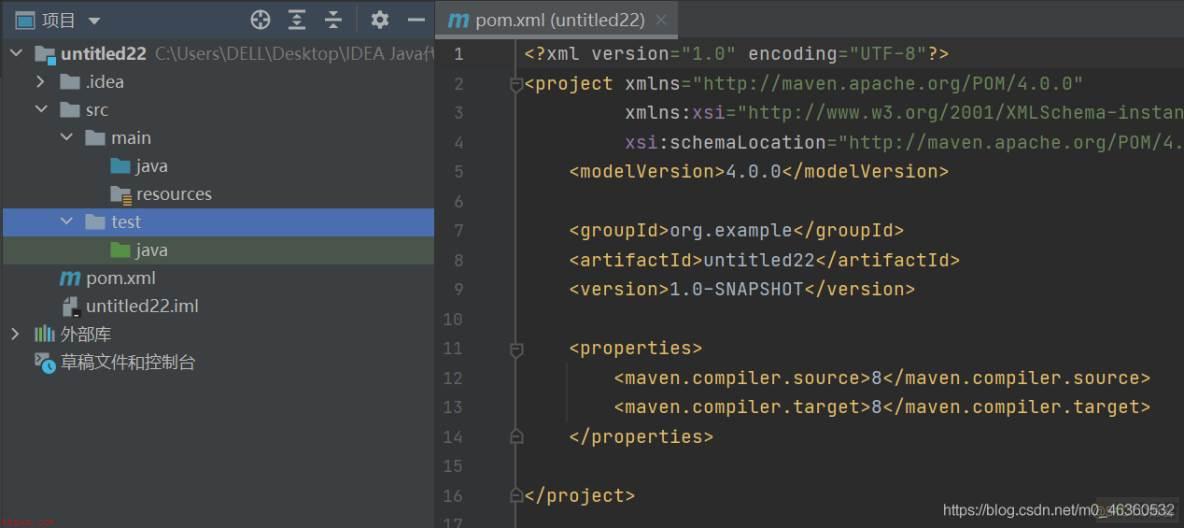
Task: Select 草稿文件和控制台 tree item
Action: click(x=128, y=363)
